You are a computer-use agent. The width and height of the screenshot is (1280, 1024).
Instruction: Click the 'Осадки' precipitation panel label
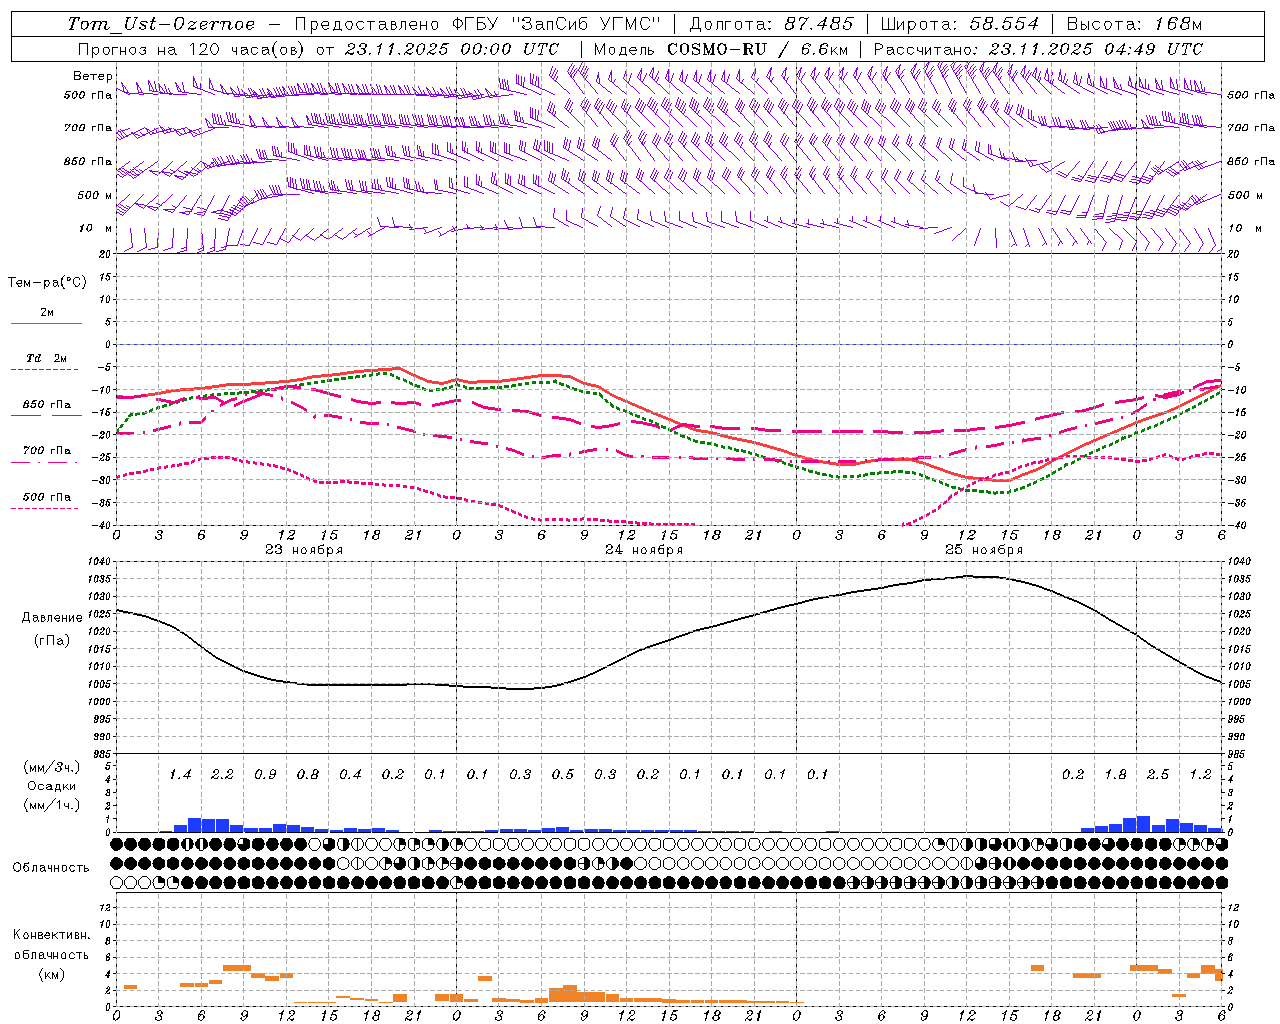(x=51, y=786)
